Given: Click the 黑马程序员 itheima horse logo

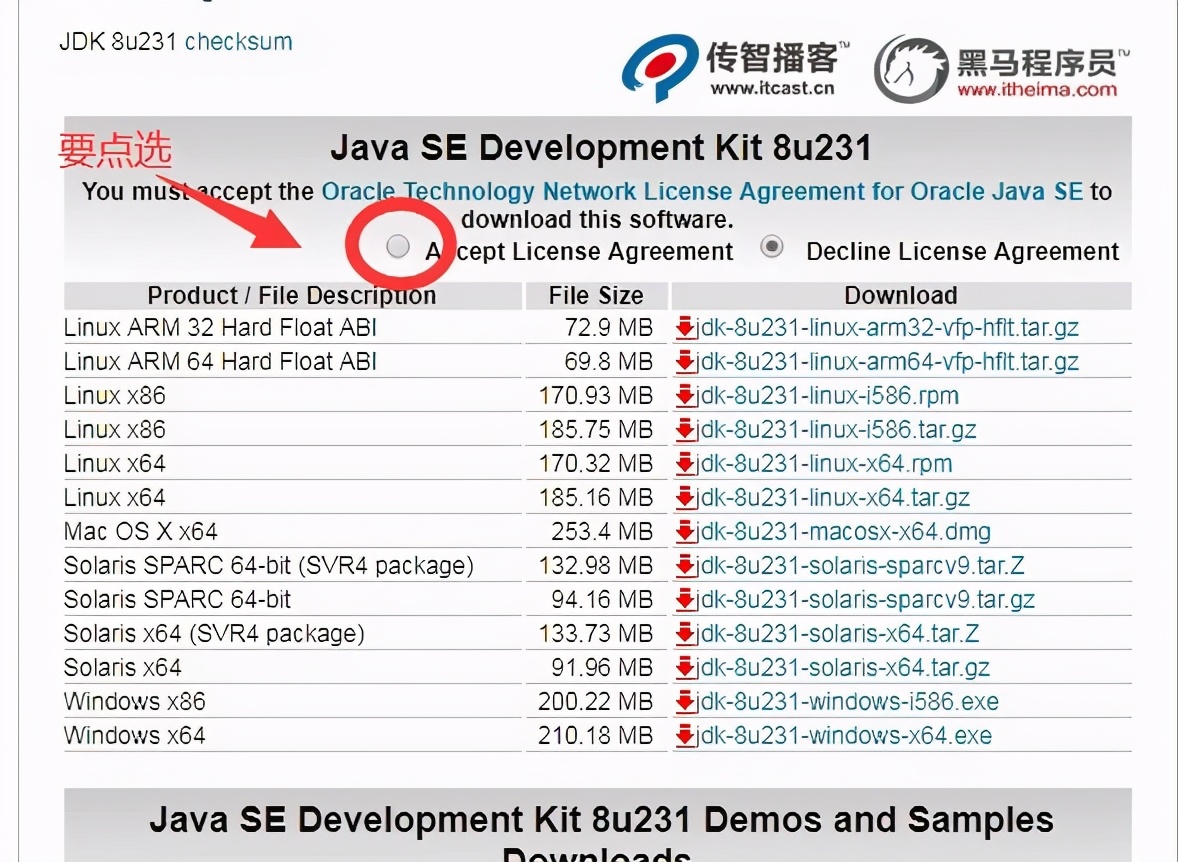Looking at the screenshot, I should point(908,68).
